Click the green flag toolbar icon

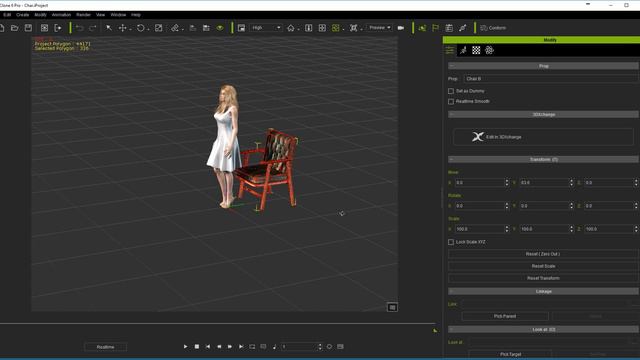coord(436,28)
